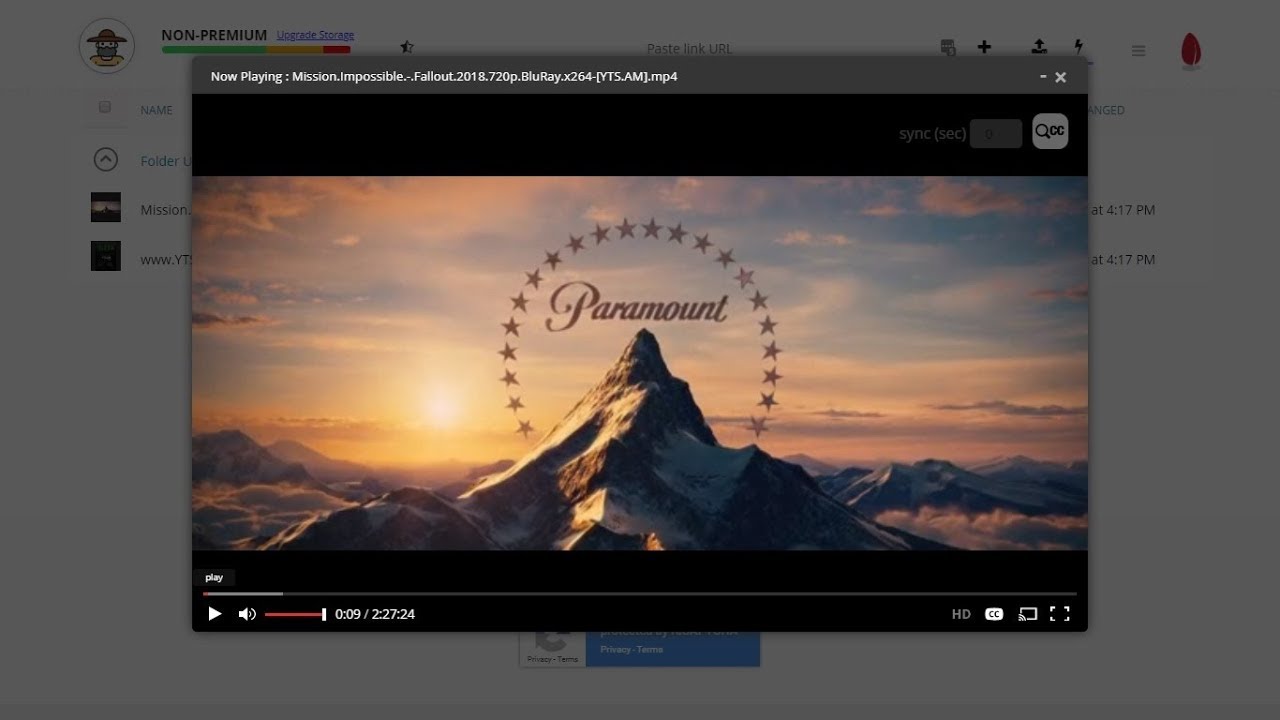Open the Mission Impossible file thumbnail
1280x720 pixels.
tap(106, 208)
